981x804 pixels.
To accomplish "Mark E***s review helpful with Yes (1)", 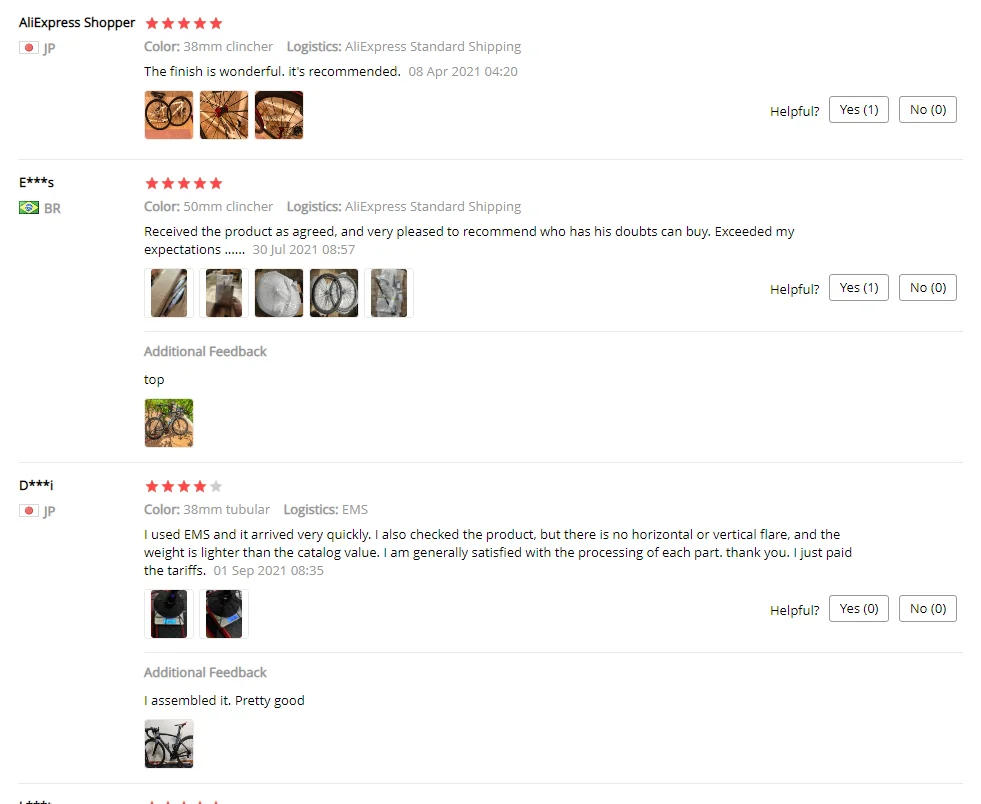I will [x=858, y=287].
